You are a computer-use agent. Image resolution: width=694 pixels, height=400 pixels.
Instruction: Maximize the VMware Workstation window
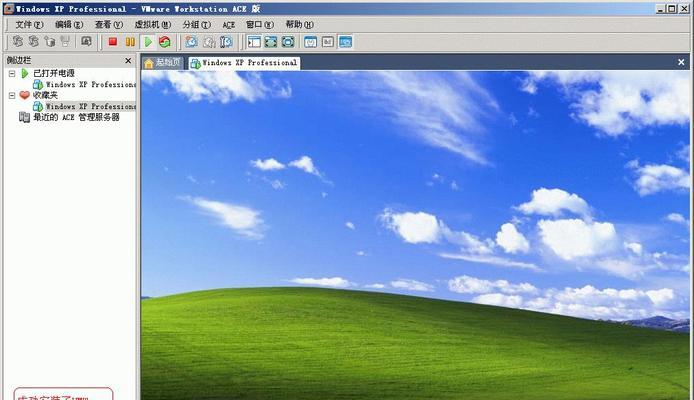click(672, 8)
